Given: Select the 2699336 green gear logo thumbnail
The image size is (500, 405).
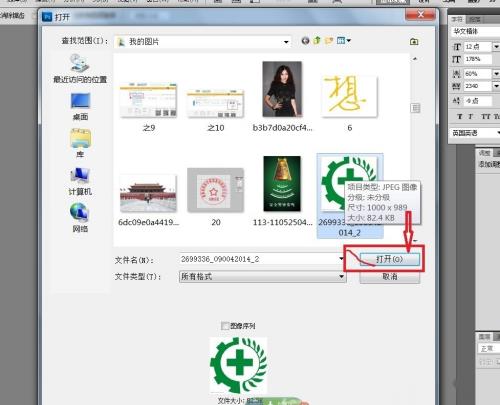Looking at the screenshot, I should [349, 195].
